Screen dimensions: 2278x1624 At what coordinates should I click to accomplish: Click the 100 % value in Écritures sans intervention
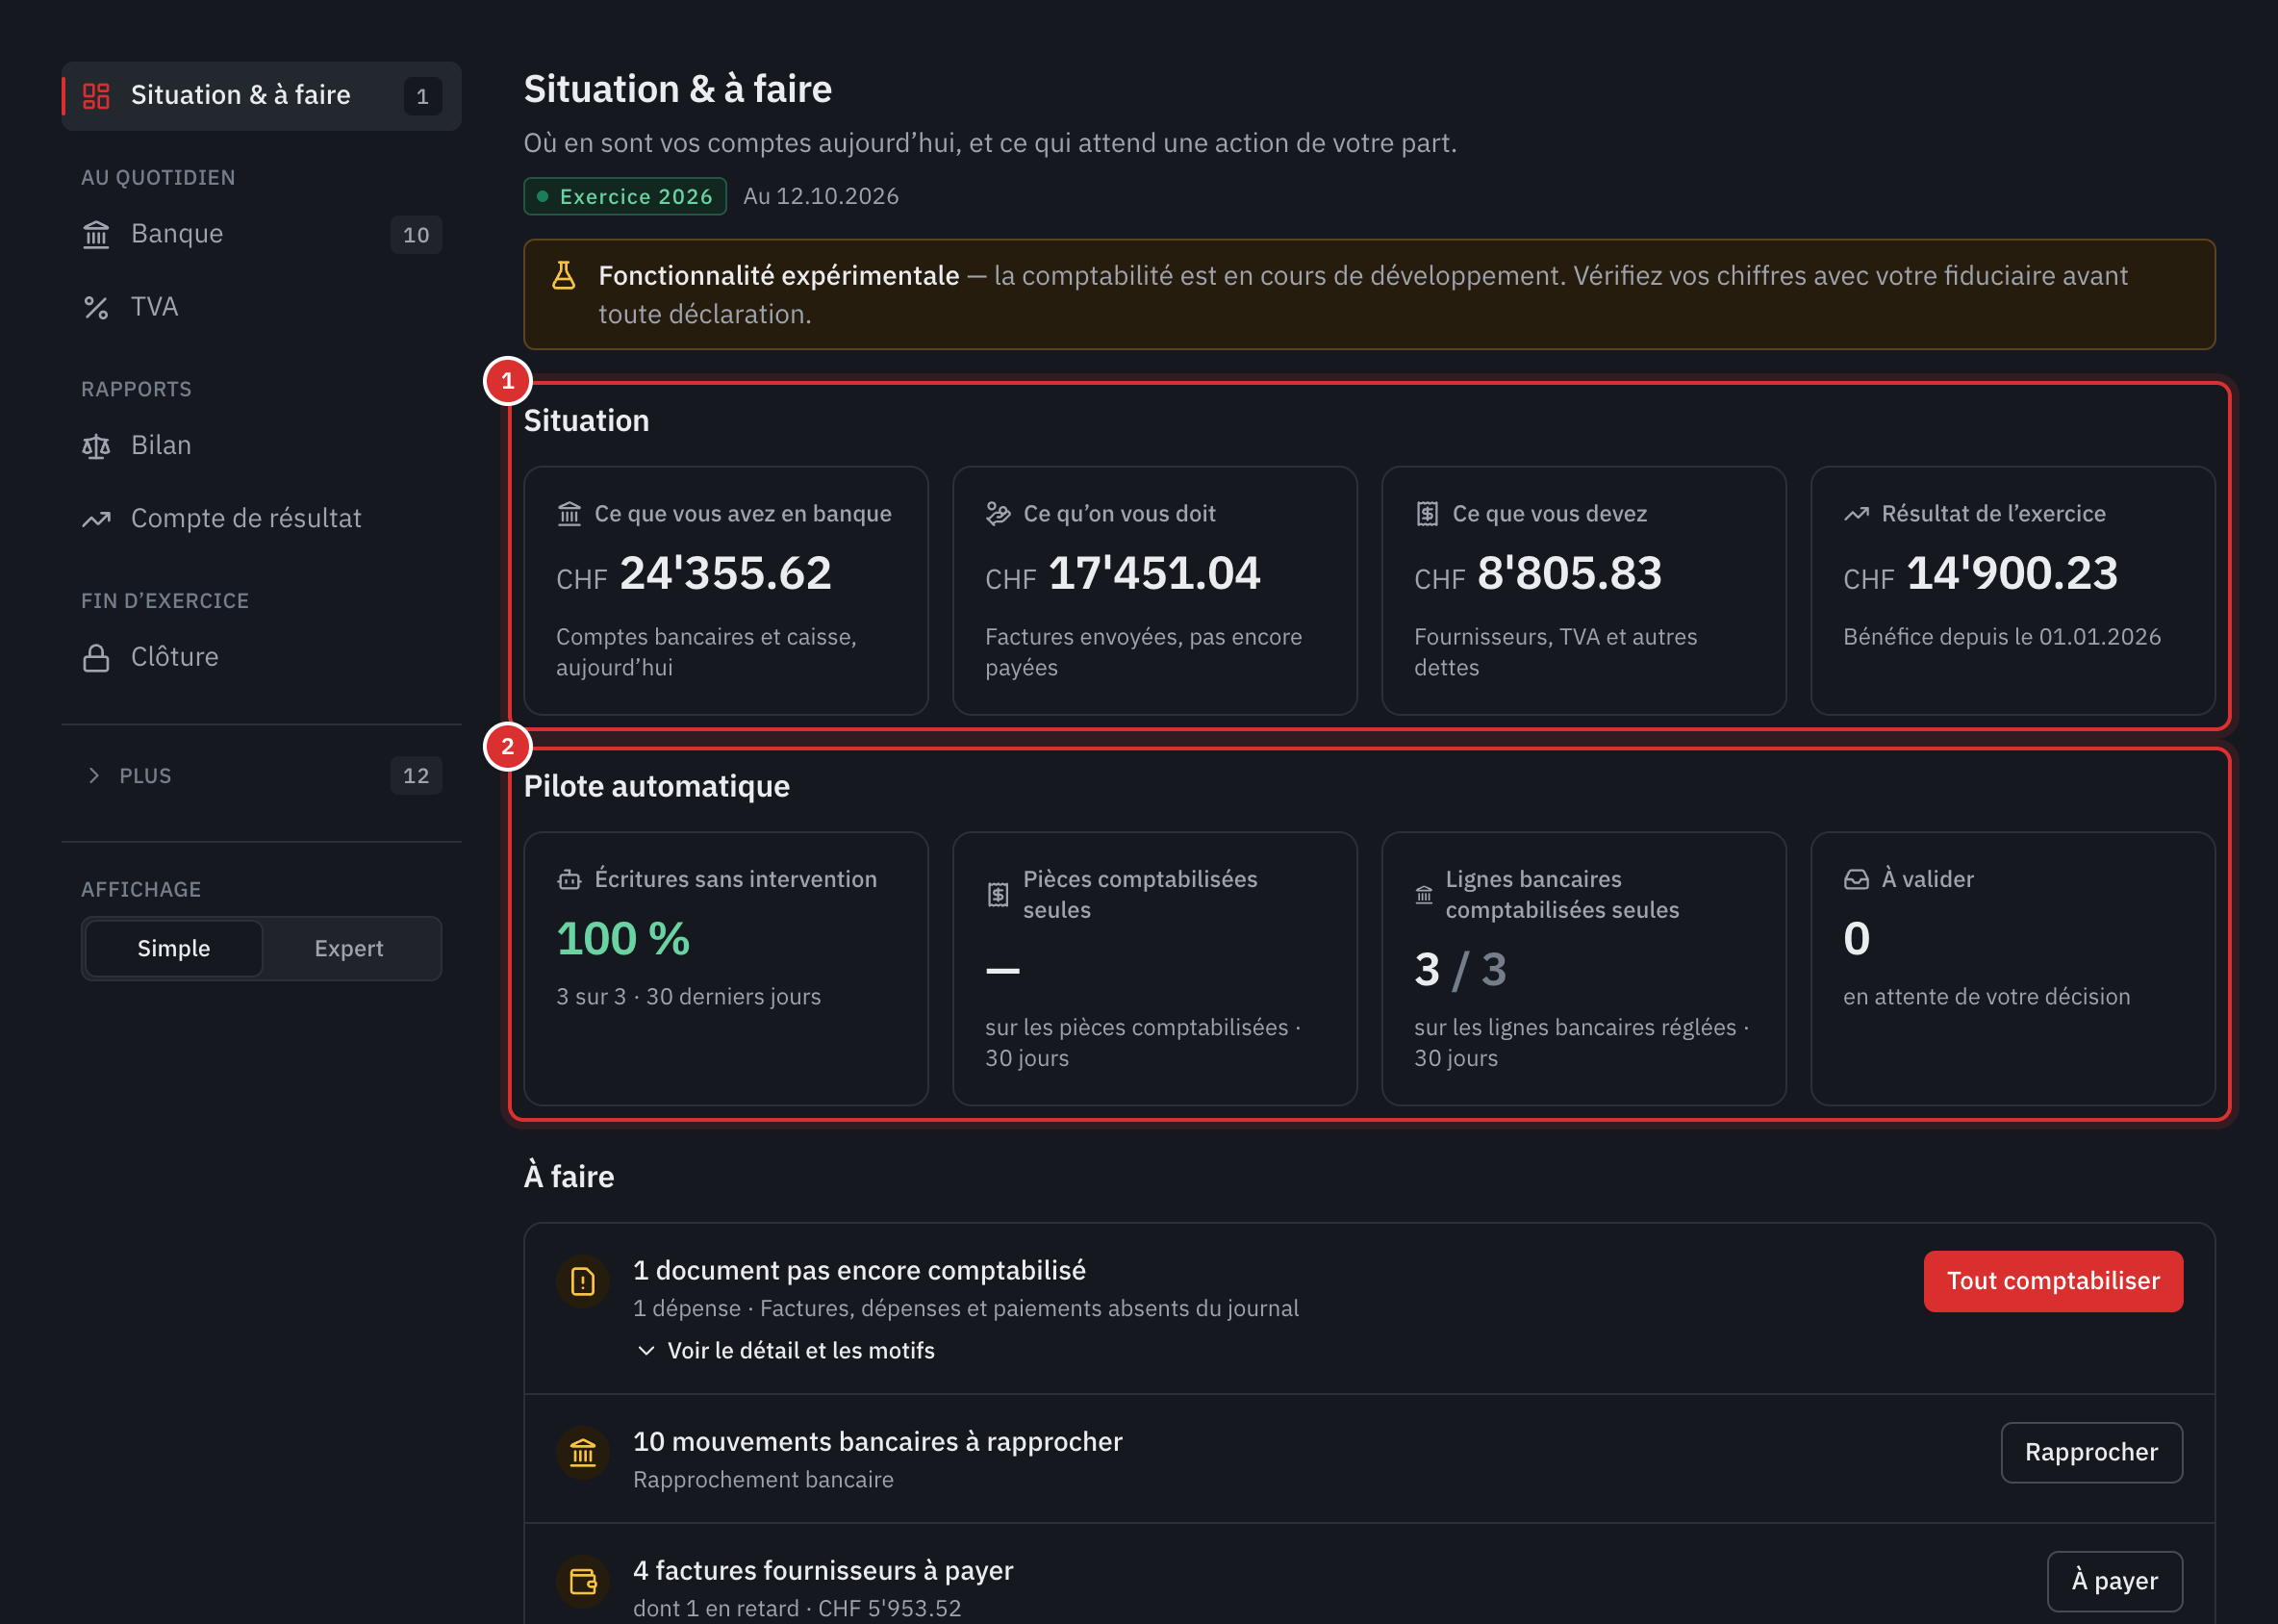(623, 939)
